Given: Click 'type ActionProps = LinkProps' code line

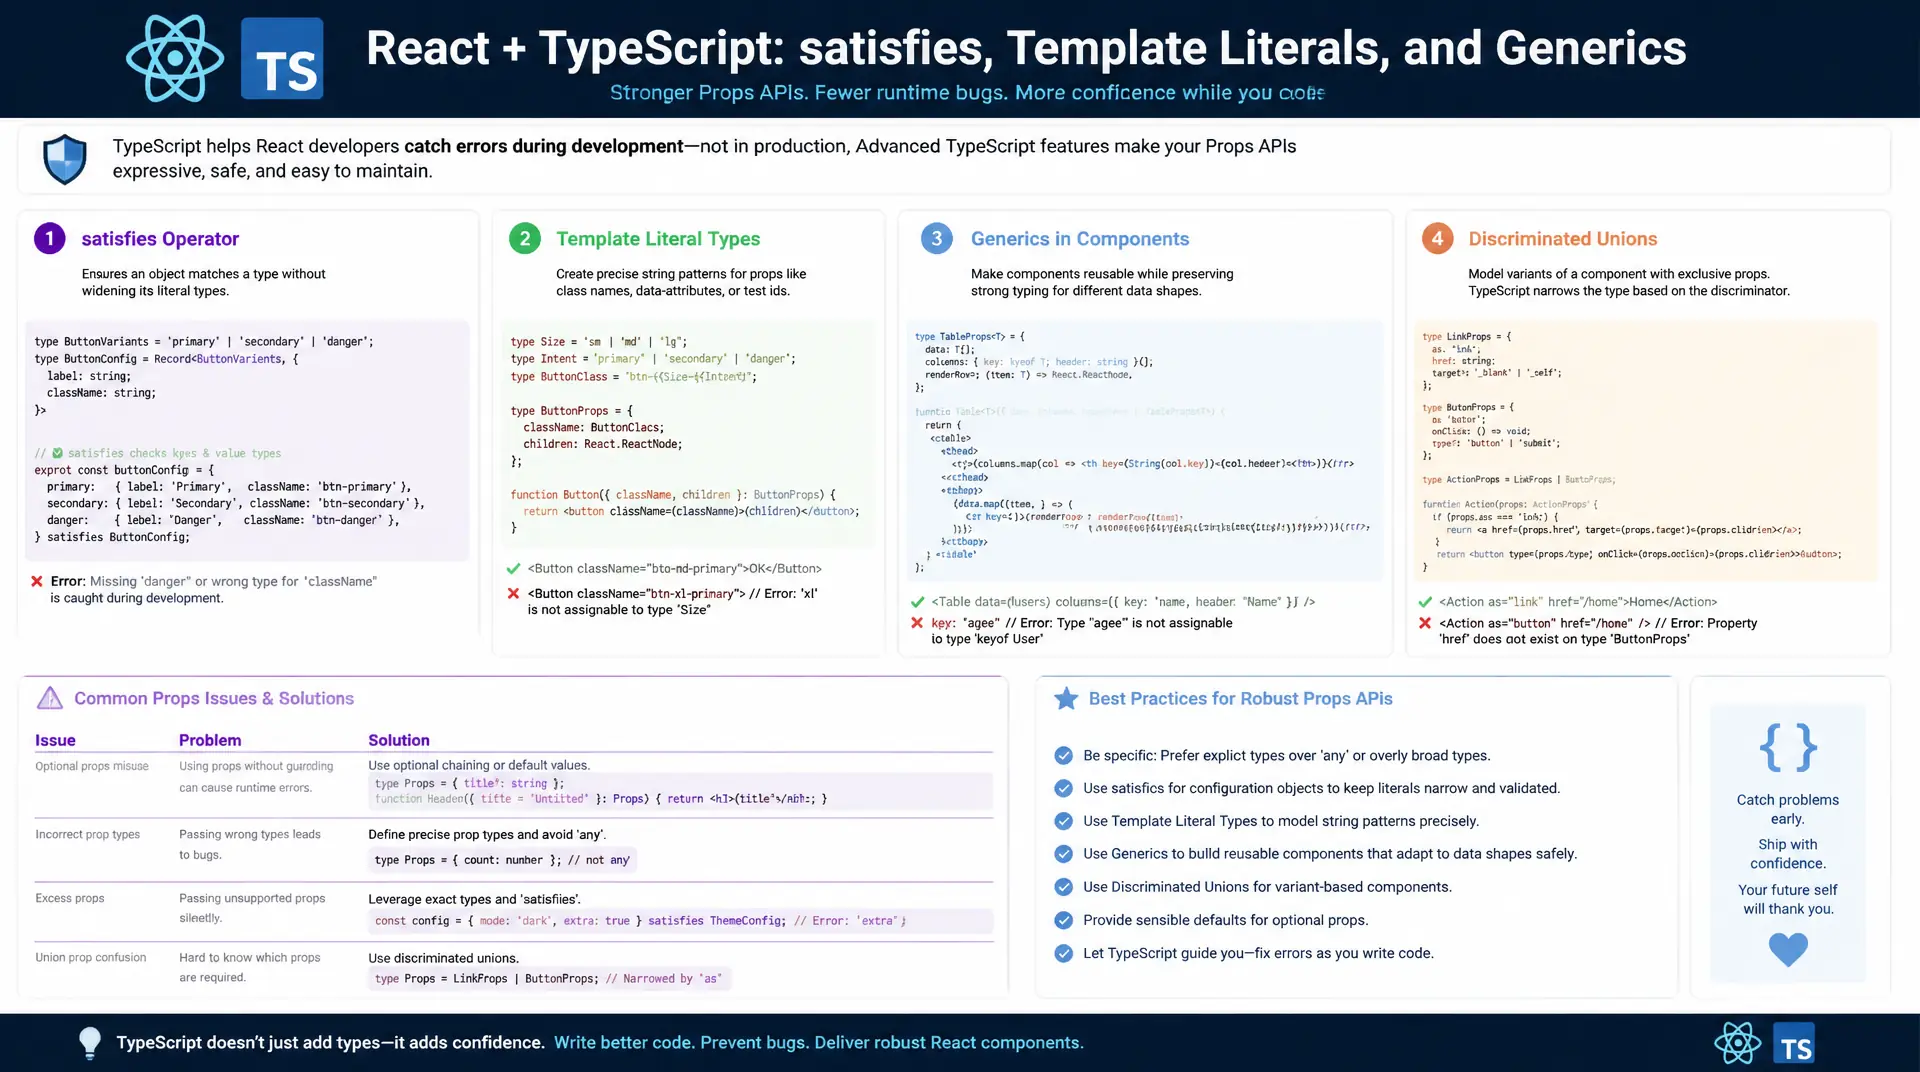Looking at the screenshot, I should 1519,480.
